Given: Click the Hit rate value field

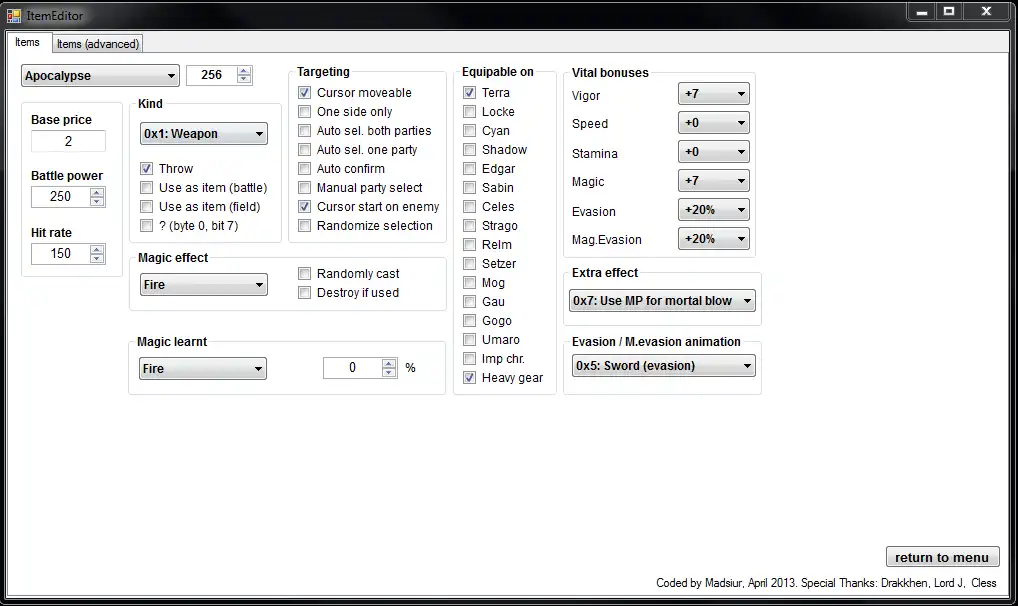Looking at the screenshot, I should 60,253.
